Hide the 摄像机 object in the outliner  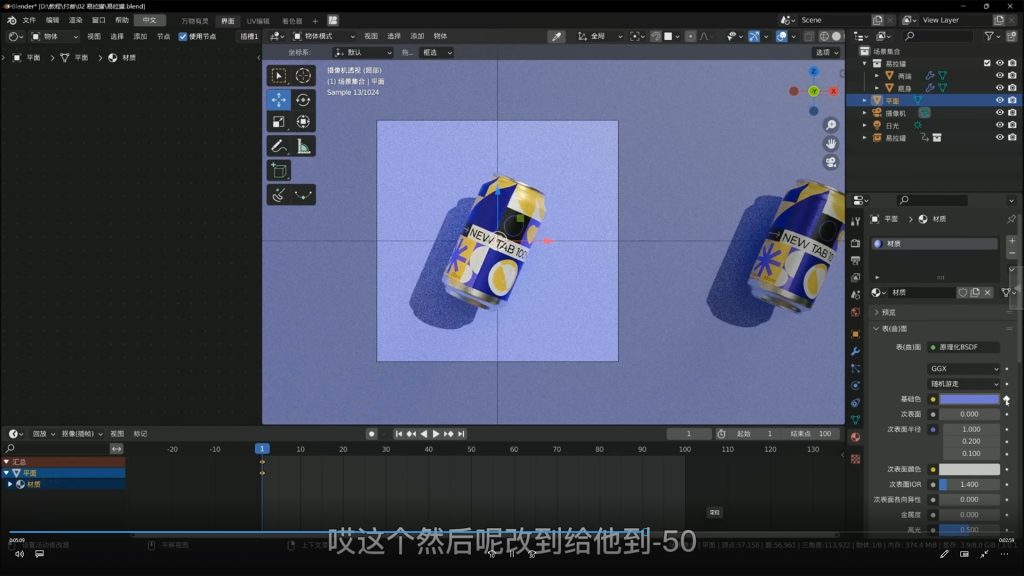pos(999,113)
